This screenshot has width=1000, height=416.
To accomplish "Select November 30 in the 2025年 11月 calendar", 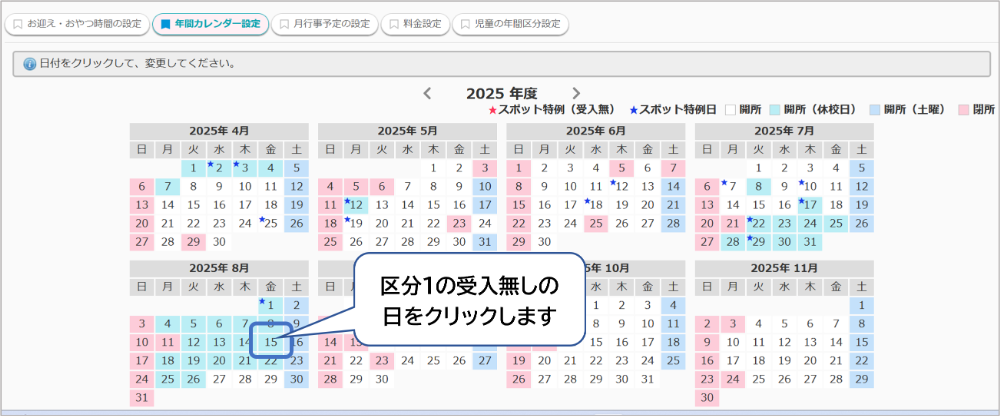I will click(706, 397).
